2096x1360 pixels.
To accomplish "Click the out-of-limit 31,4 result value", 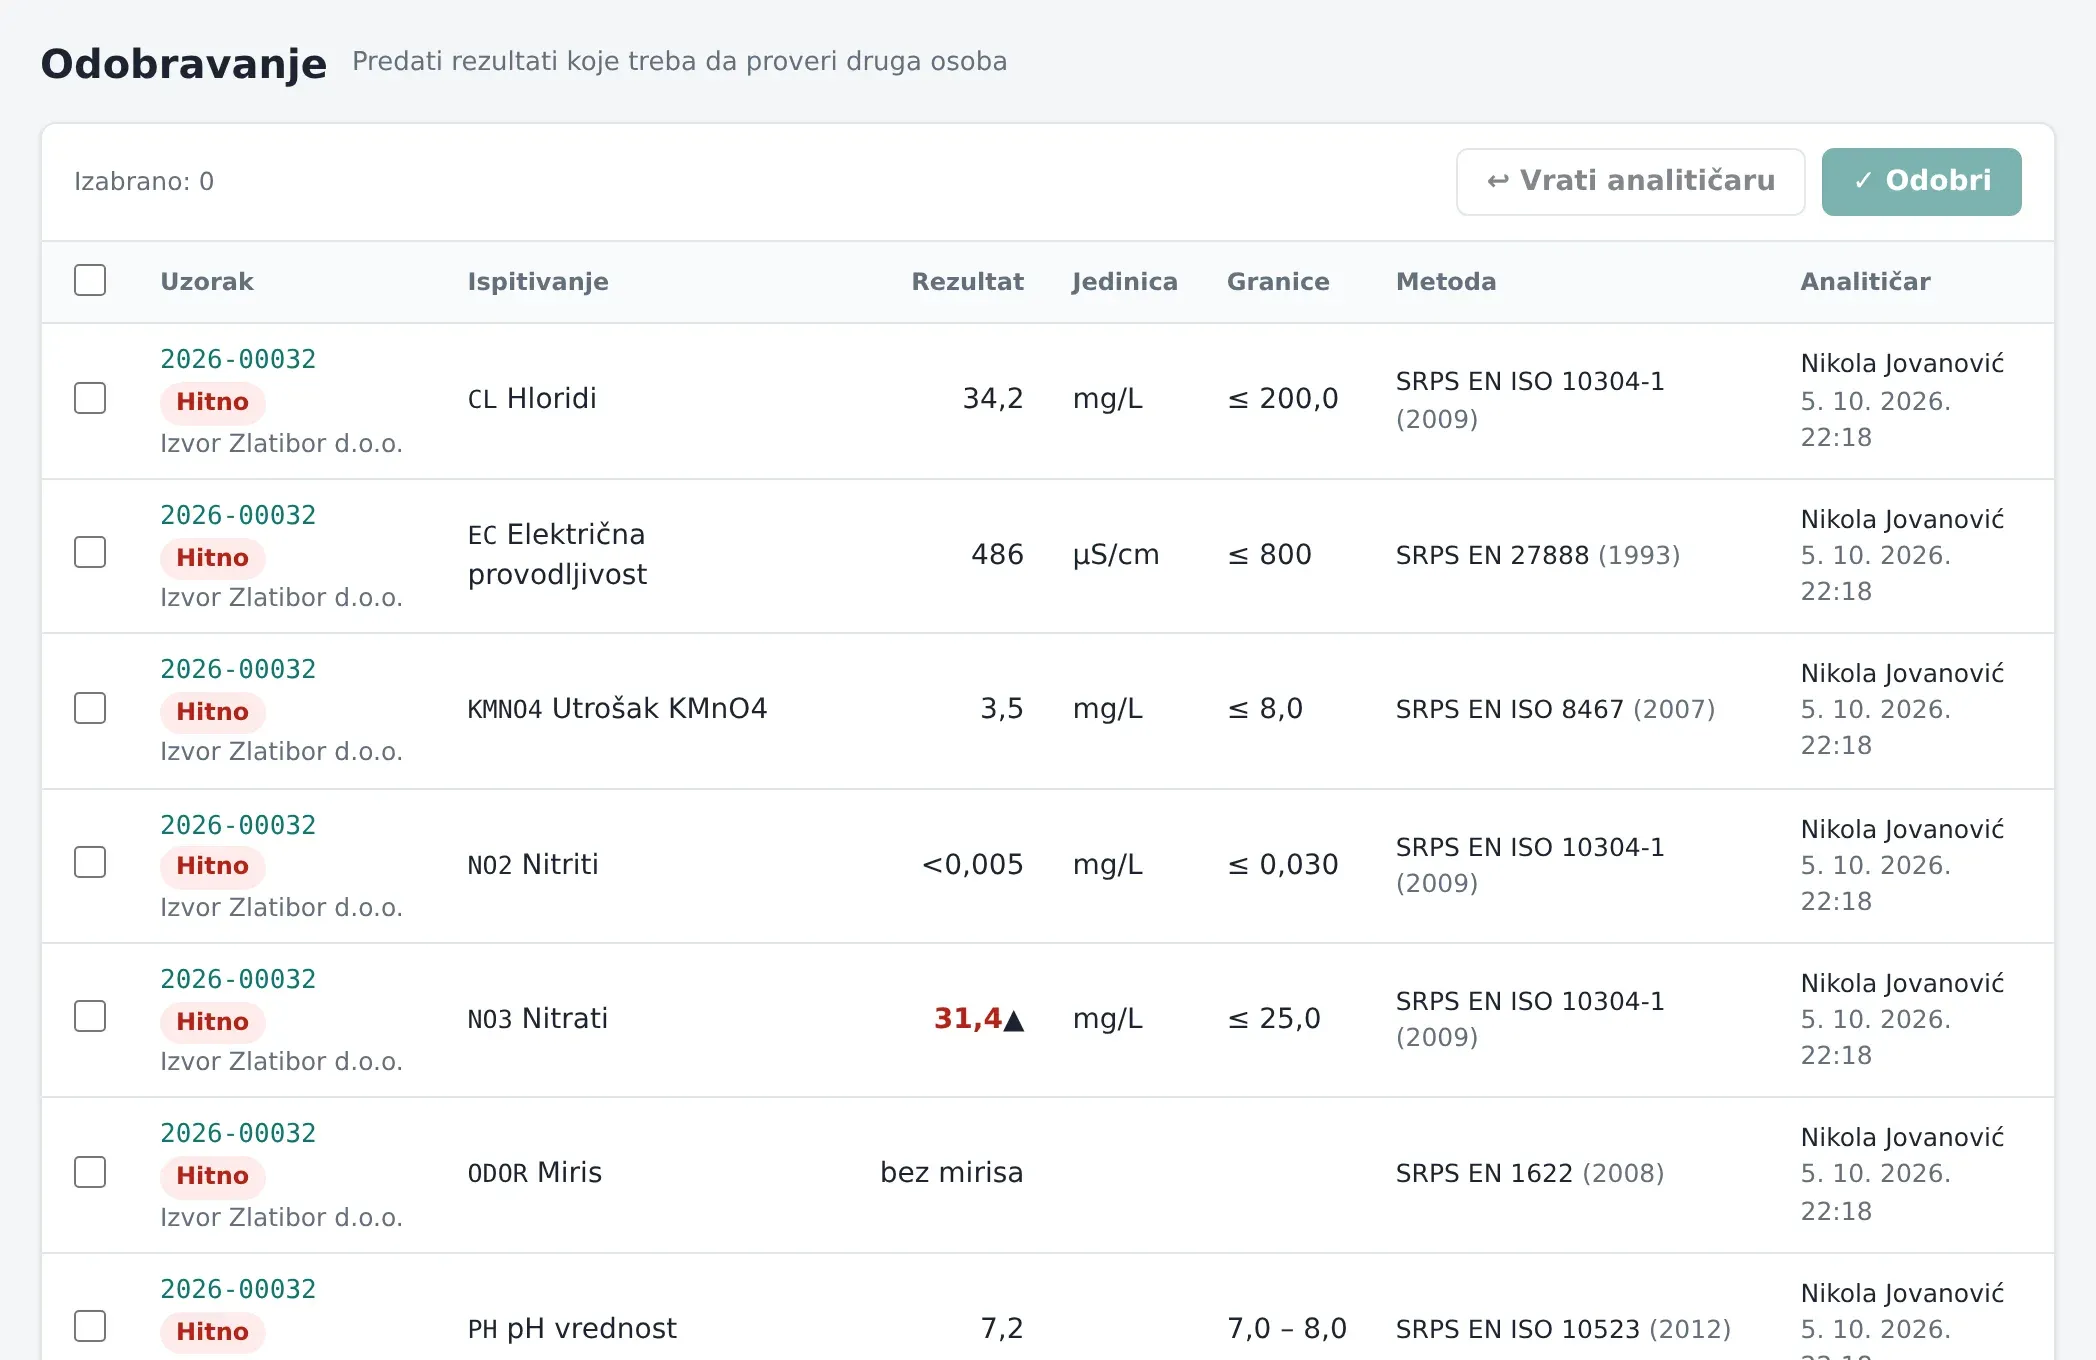I will coord(968,1018).
